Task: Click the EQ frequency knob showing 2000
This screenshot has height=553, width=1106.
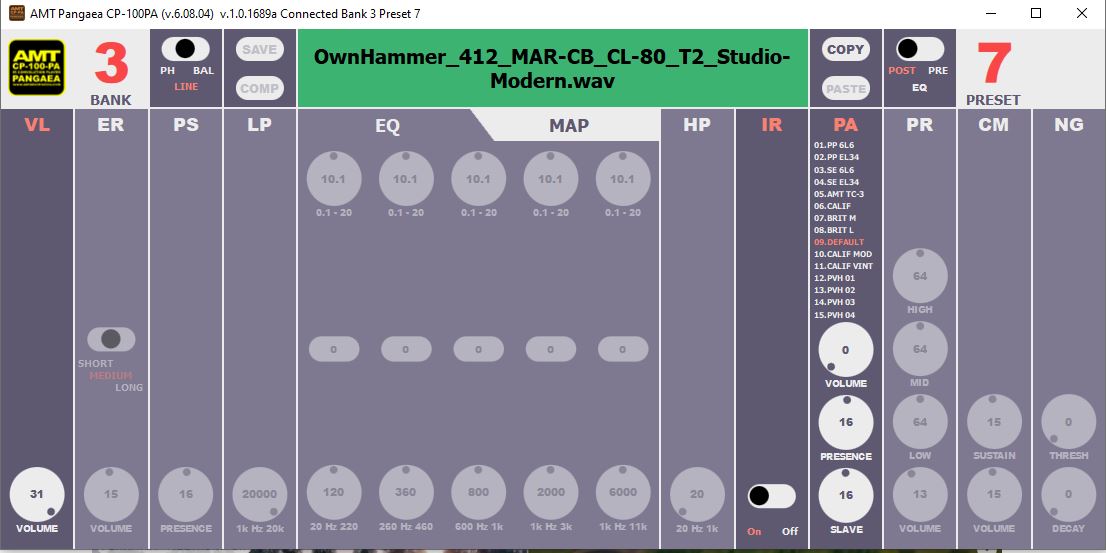Action: point(550,492)
